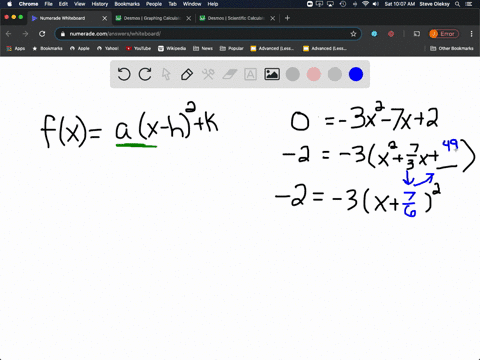
Task: Select the pen drawing tool
Action: [187, 74]
